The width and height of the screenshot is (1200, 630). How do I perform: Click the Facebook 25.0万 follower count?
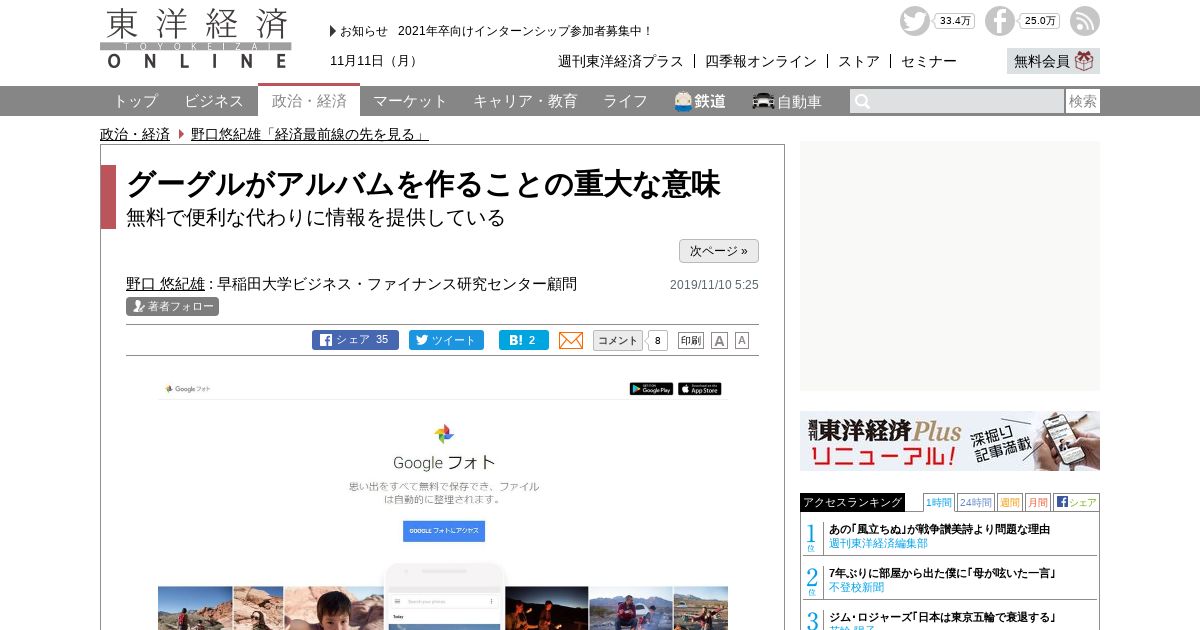point(1040,21)
